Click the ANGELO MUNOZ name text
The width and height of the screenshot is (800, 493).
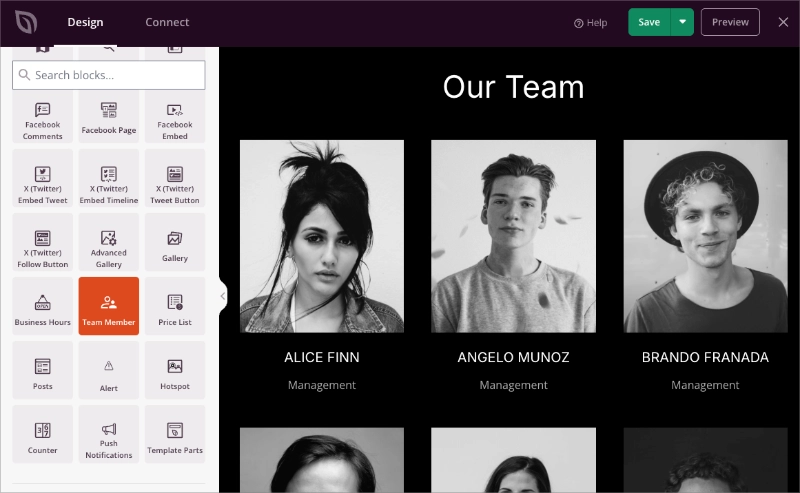coord(513,357)
